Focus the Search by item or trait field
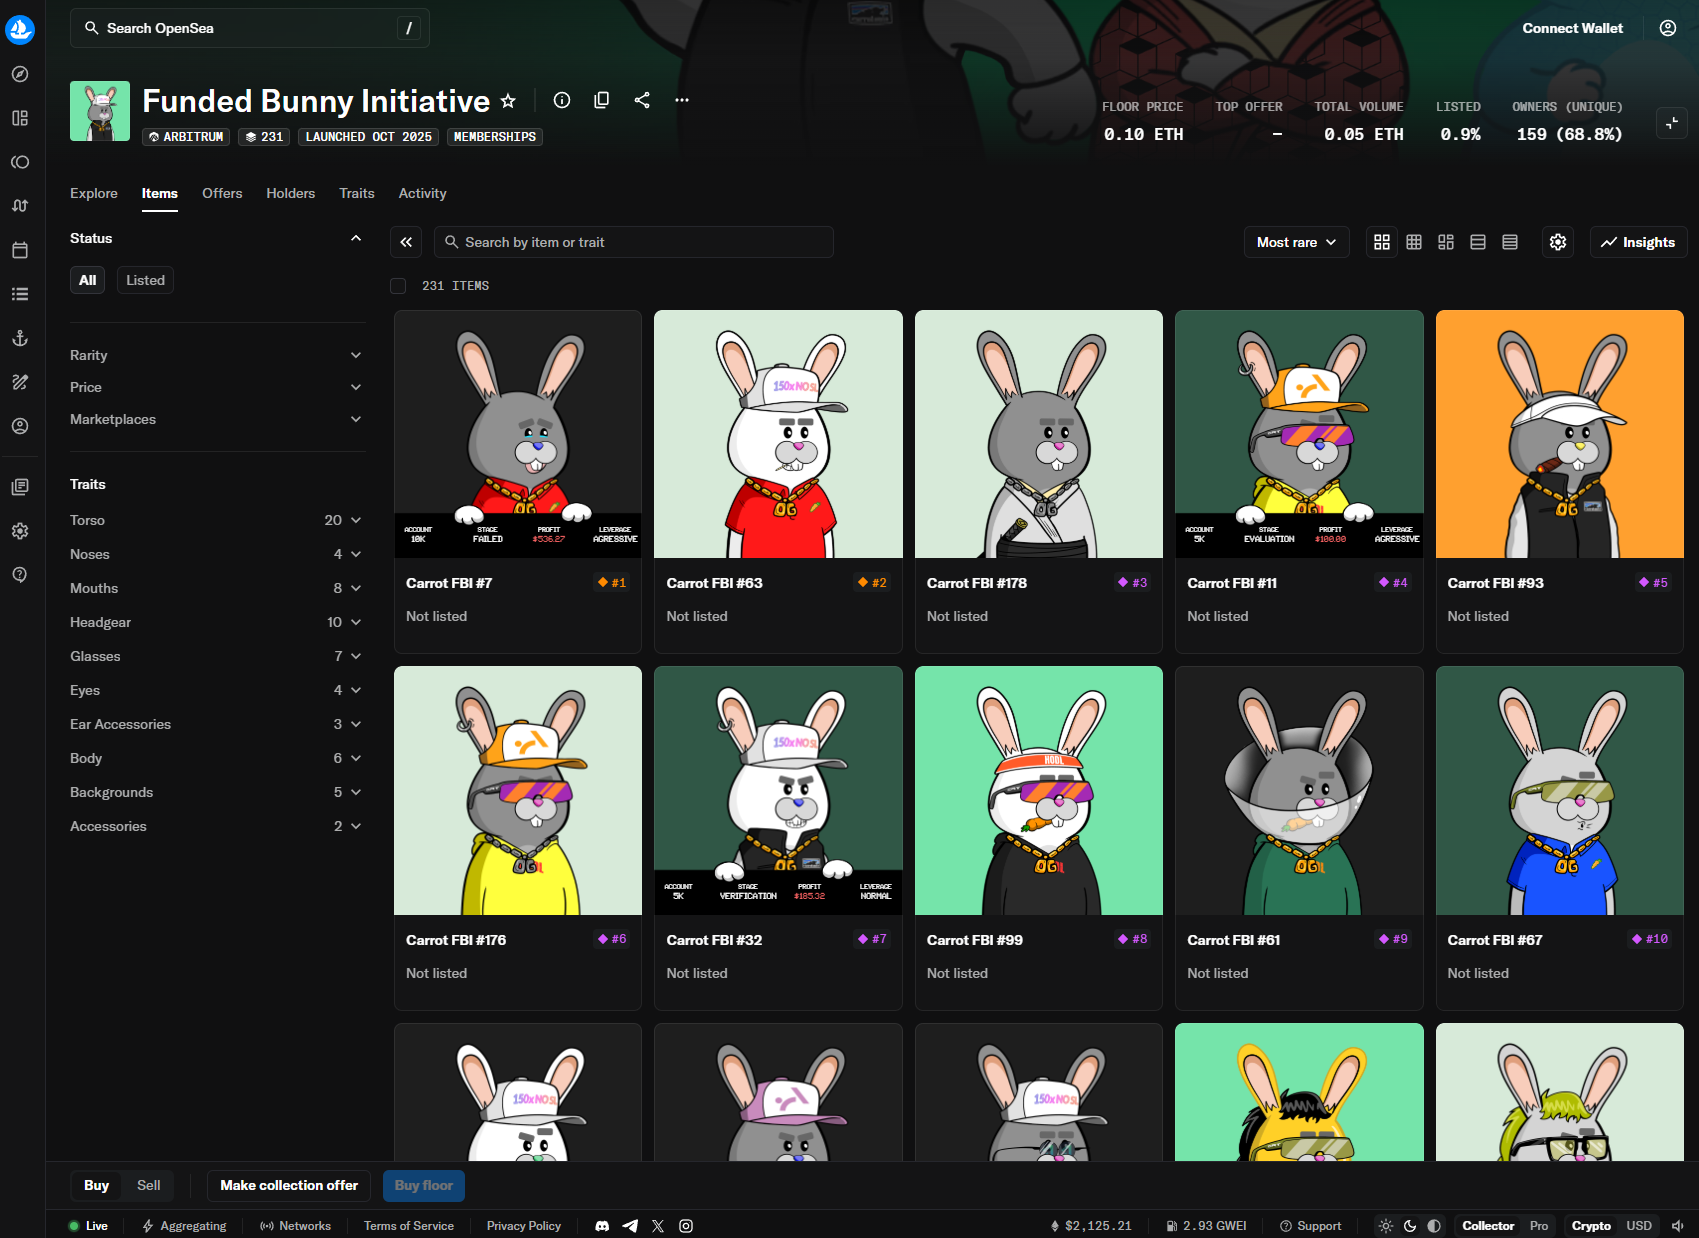The image size is (1699, 1238). click(x=634, y=242)
